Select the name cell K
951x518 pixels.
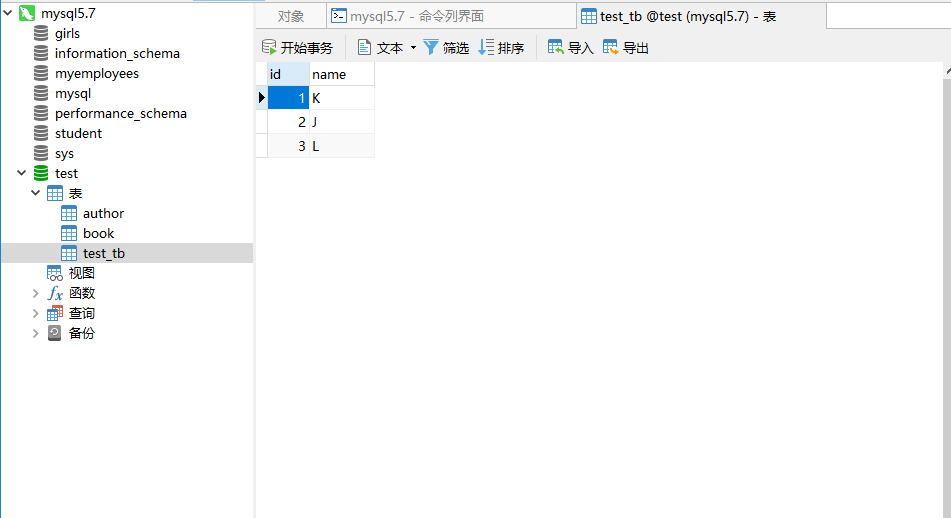[341, 98]
